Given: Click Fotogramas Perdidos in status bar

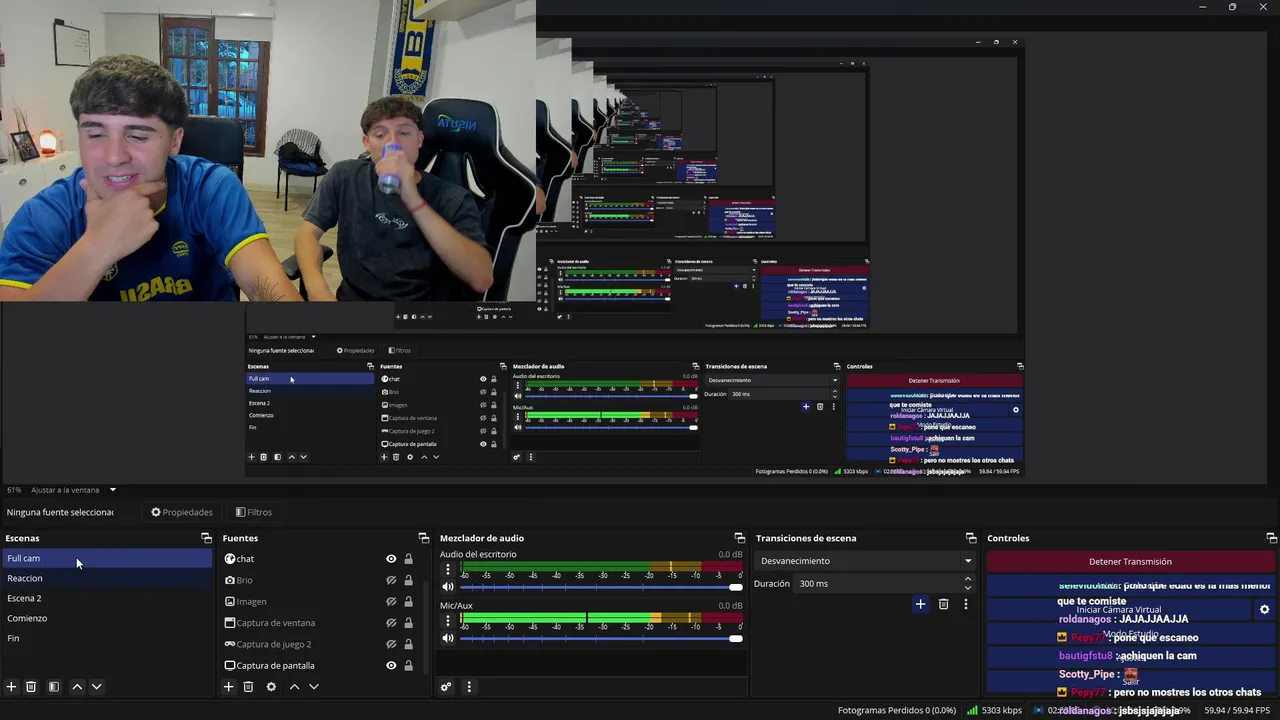Looking at the screenshot, I should (x=897, y=710).
